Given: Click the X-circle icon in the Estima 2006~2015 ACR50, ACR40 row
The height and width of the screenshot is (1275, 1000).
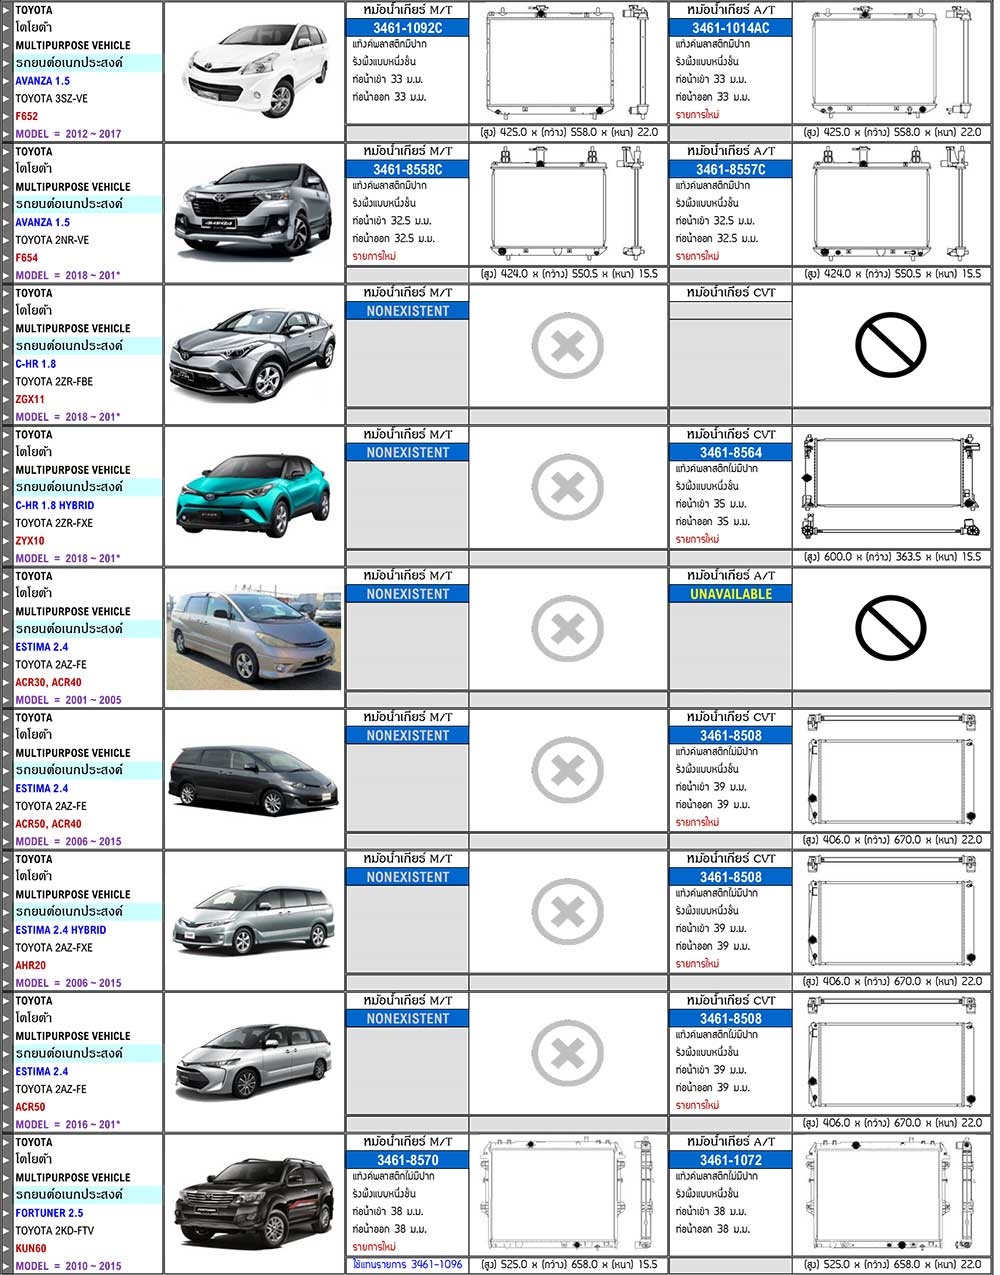Looking at the screenshot, I should click(x=567, y=771).
